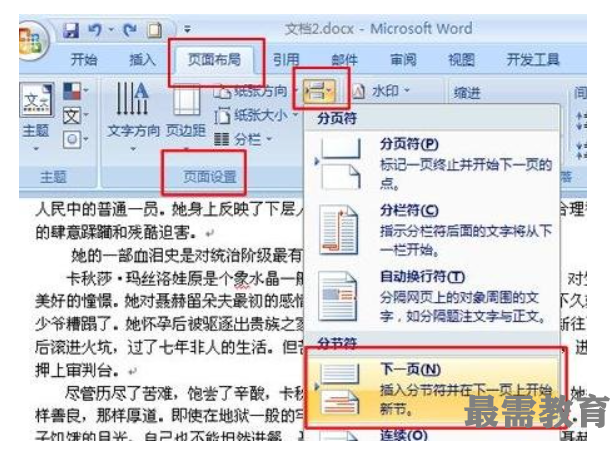Click the 缩进 indent label

466,93
